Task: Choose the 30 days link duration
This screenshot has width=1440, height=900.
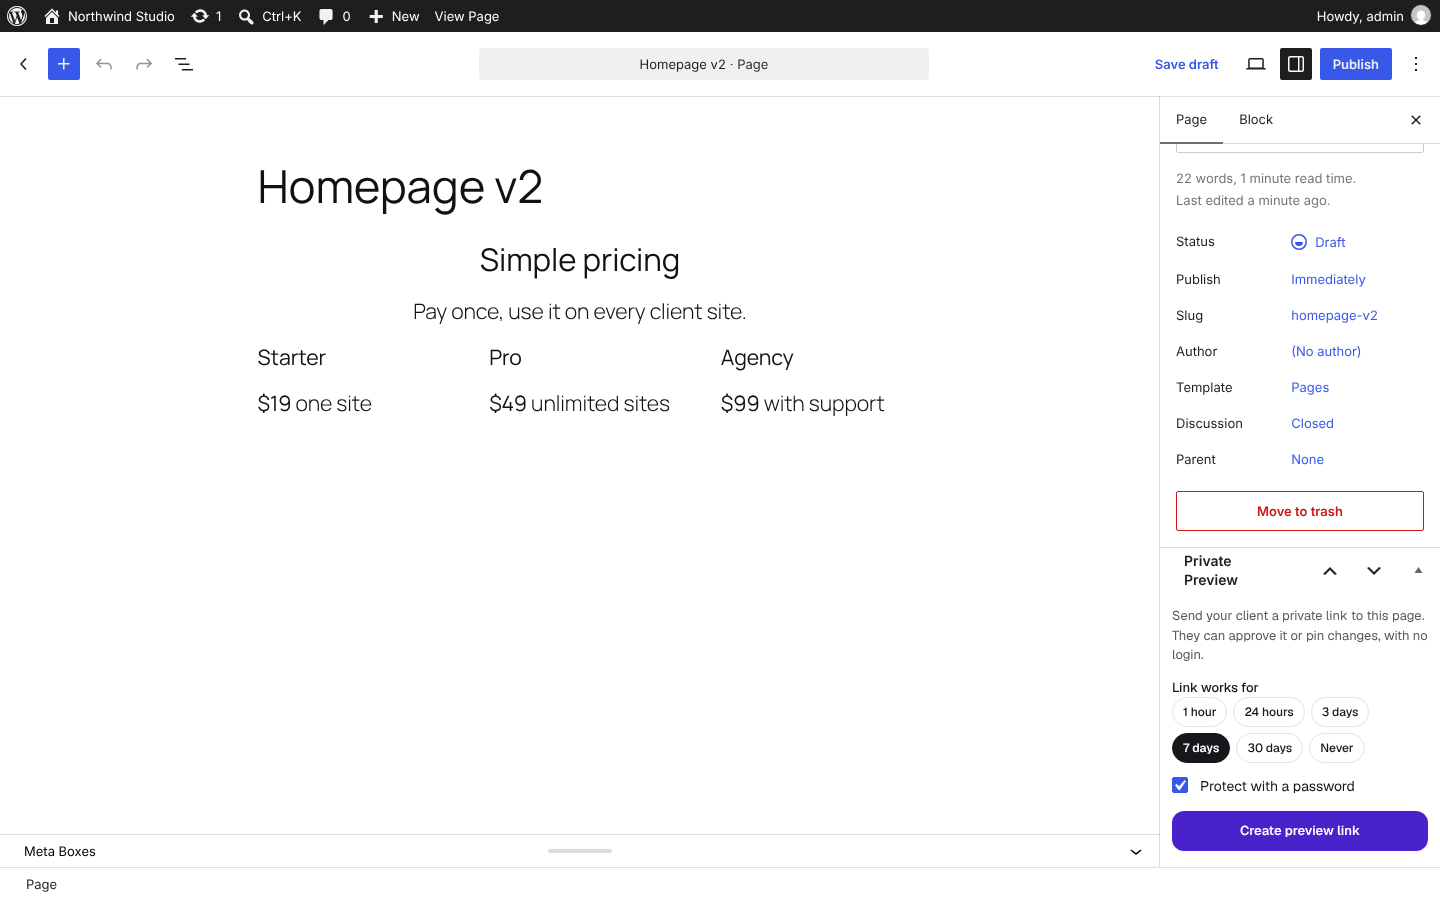Action: pos(1270,748)
